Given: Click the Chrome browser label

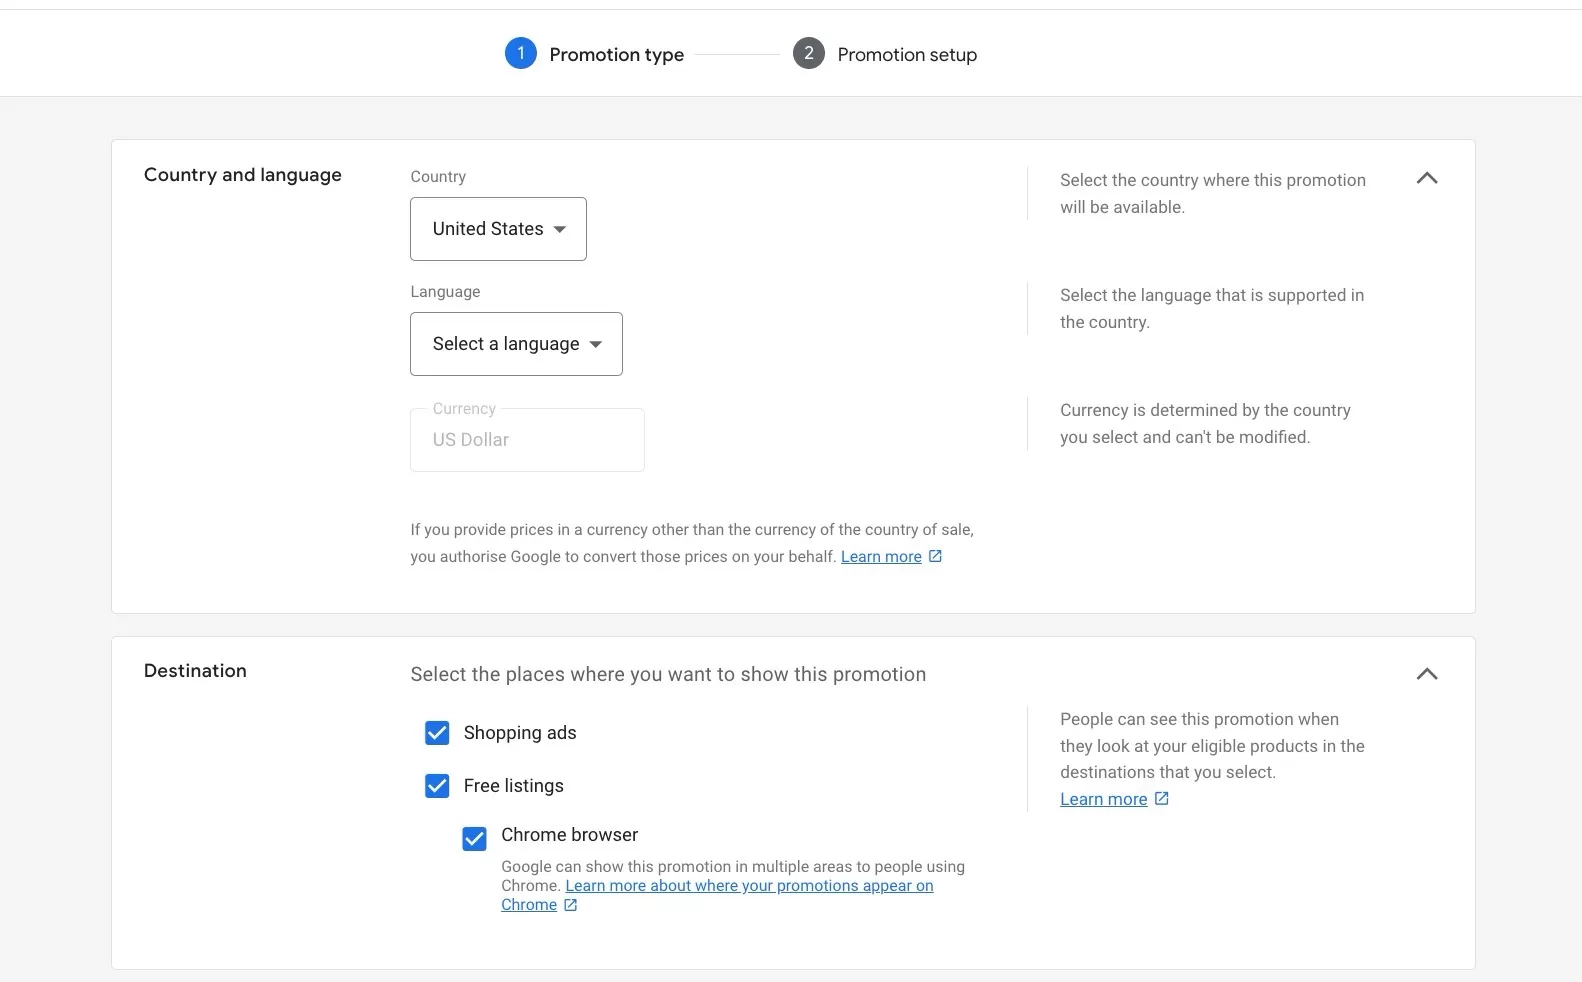Looking at the screenshot, I should tap(569, 835).
